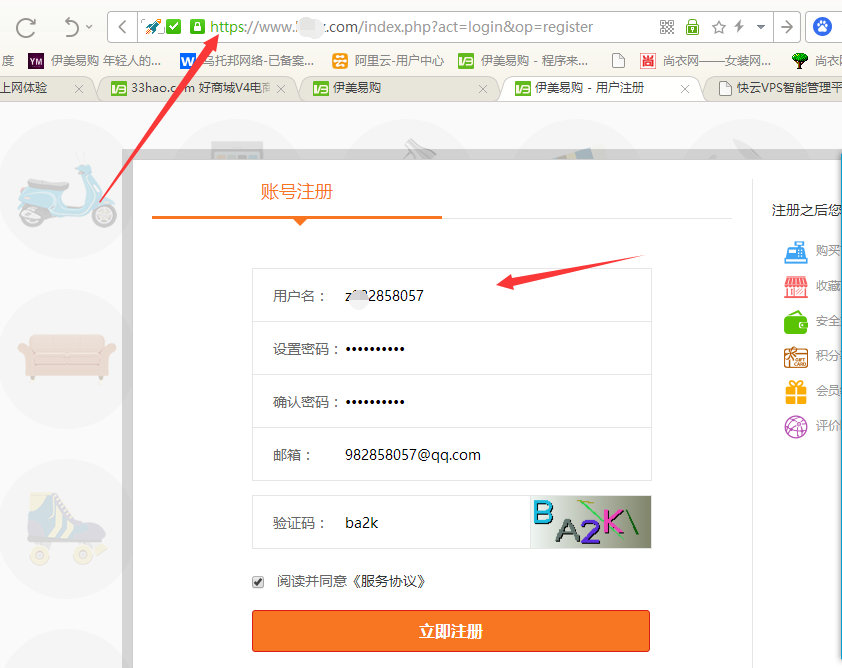Click the password lock icon in address bar
842x668 pixels.
click(x=692, y=26)
